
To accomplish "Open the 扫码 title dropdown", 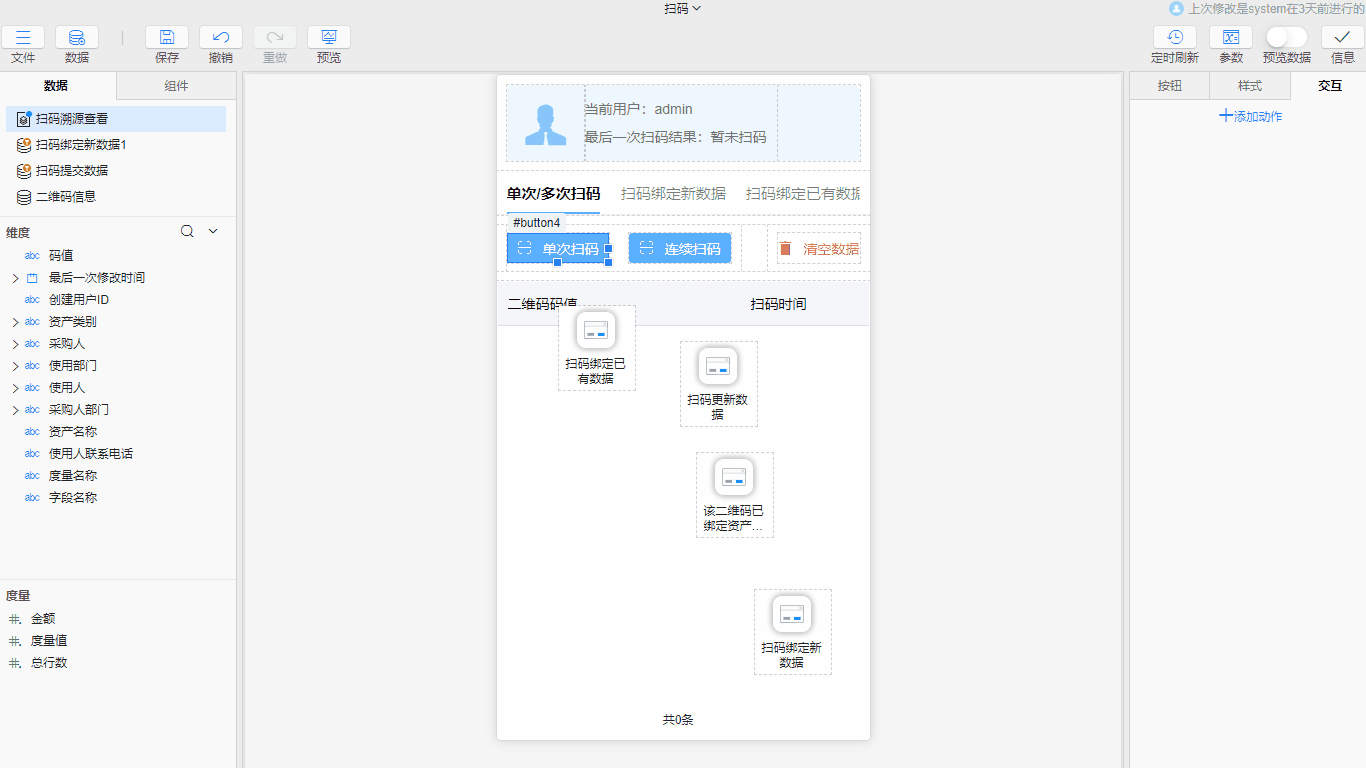I will 683,9.
